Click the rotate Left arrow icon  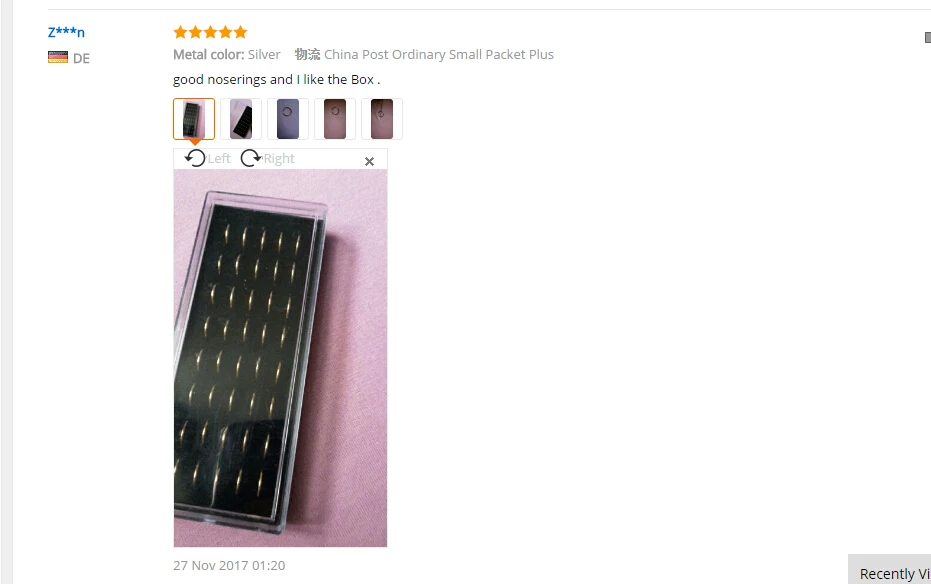coord(195,158)
